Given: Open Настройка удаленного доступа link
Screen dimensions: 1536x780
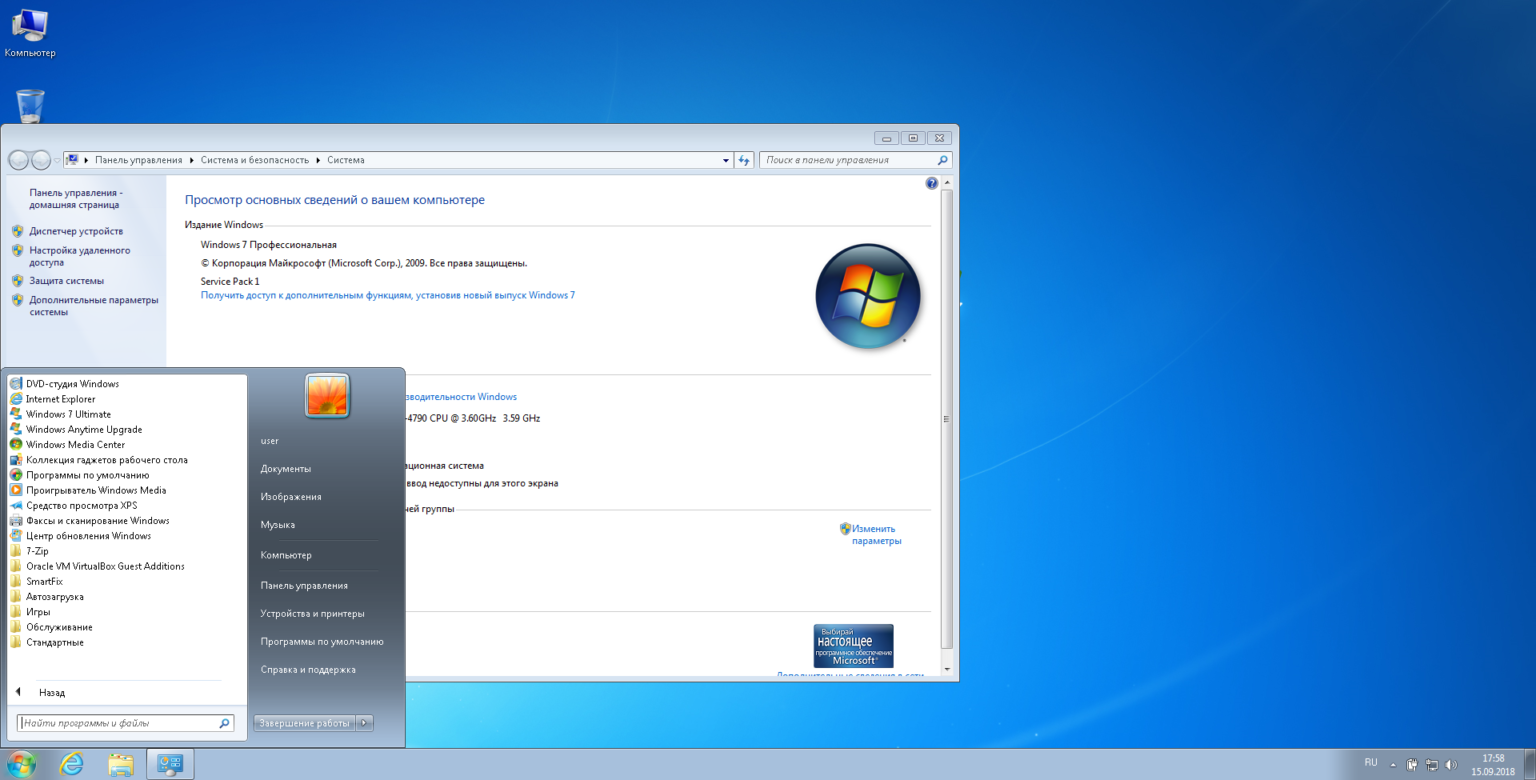Looking at the screenshot, I should 80,256.
